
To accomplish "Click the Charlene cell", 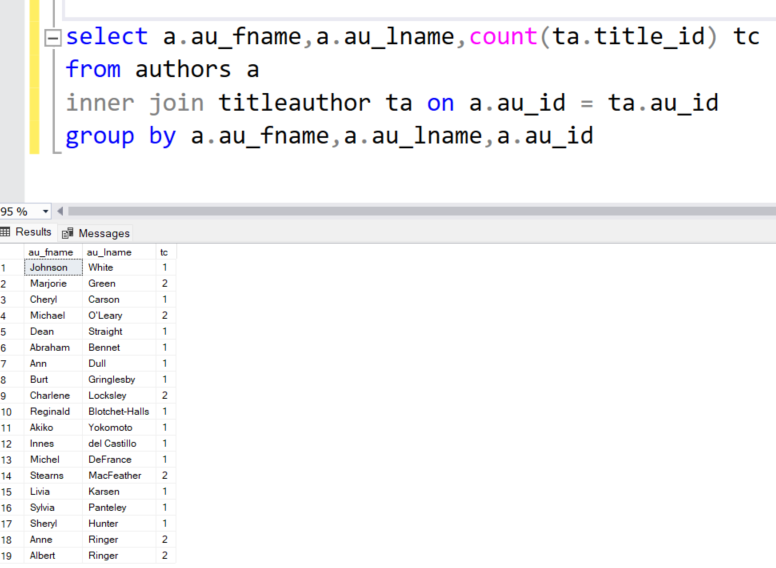I will point(53,395).
